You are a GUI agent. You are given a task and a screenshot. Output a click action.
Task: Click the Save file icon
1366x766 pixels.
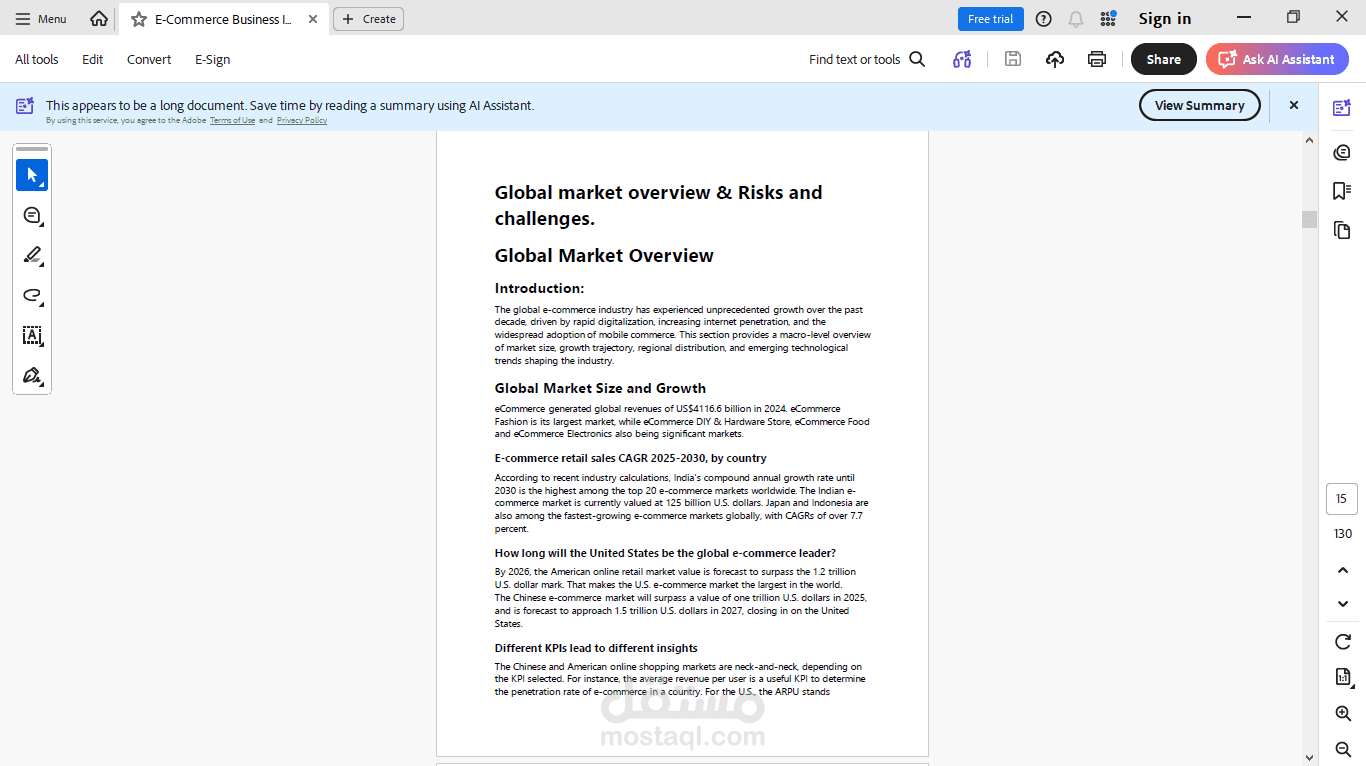pos(1013,59)
